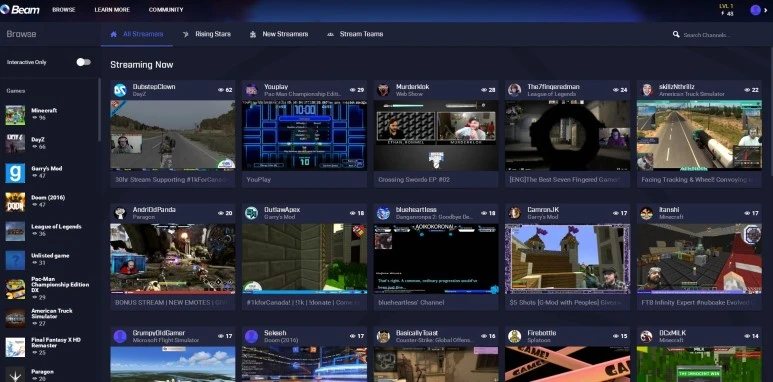Click the LVL 1 indicator in header
This screenshot has height=382, width=773.
[x=727, y=6]
